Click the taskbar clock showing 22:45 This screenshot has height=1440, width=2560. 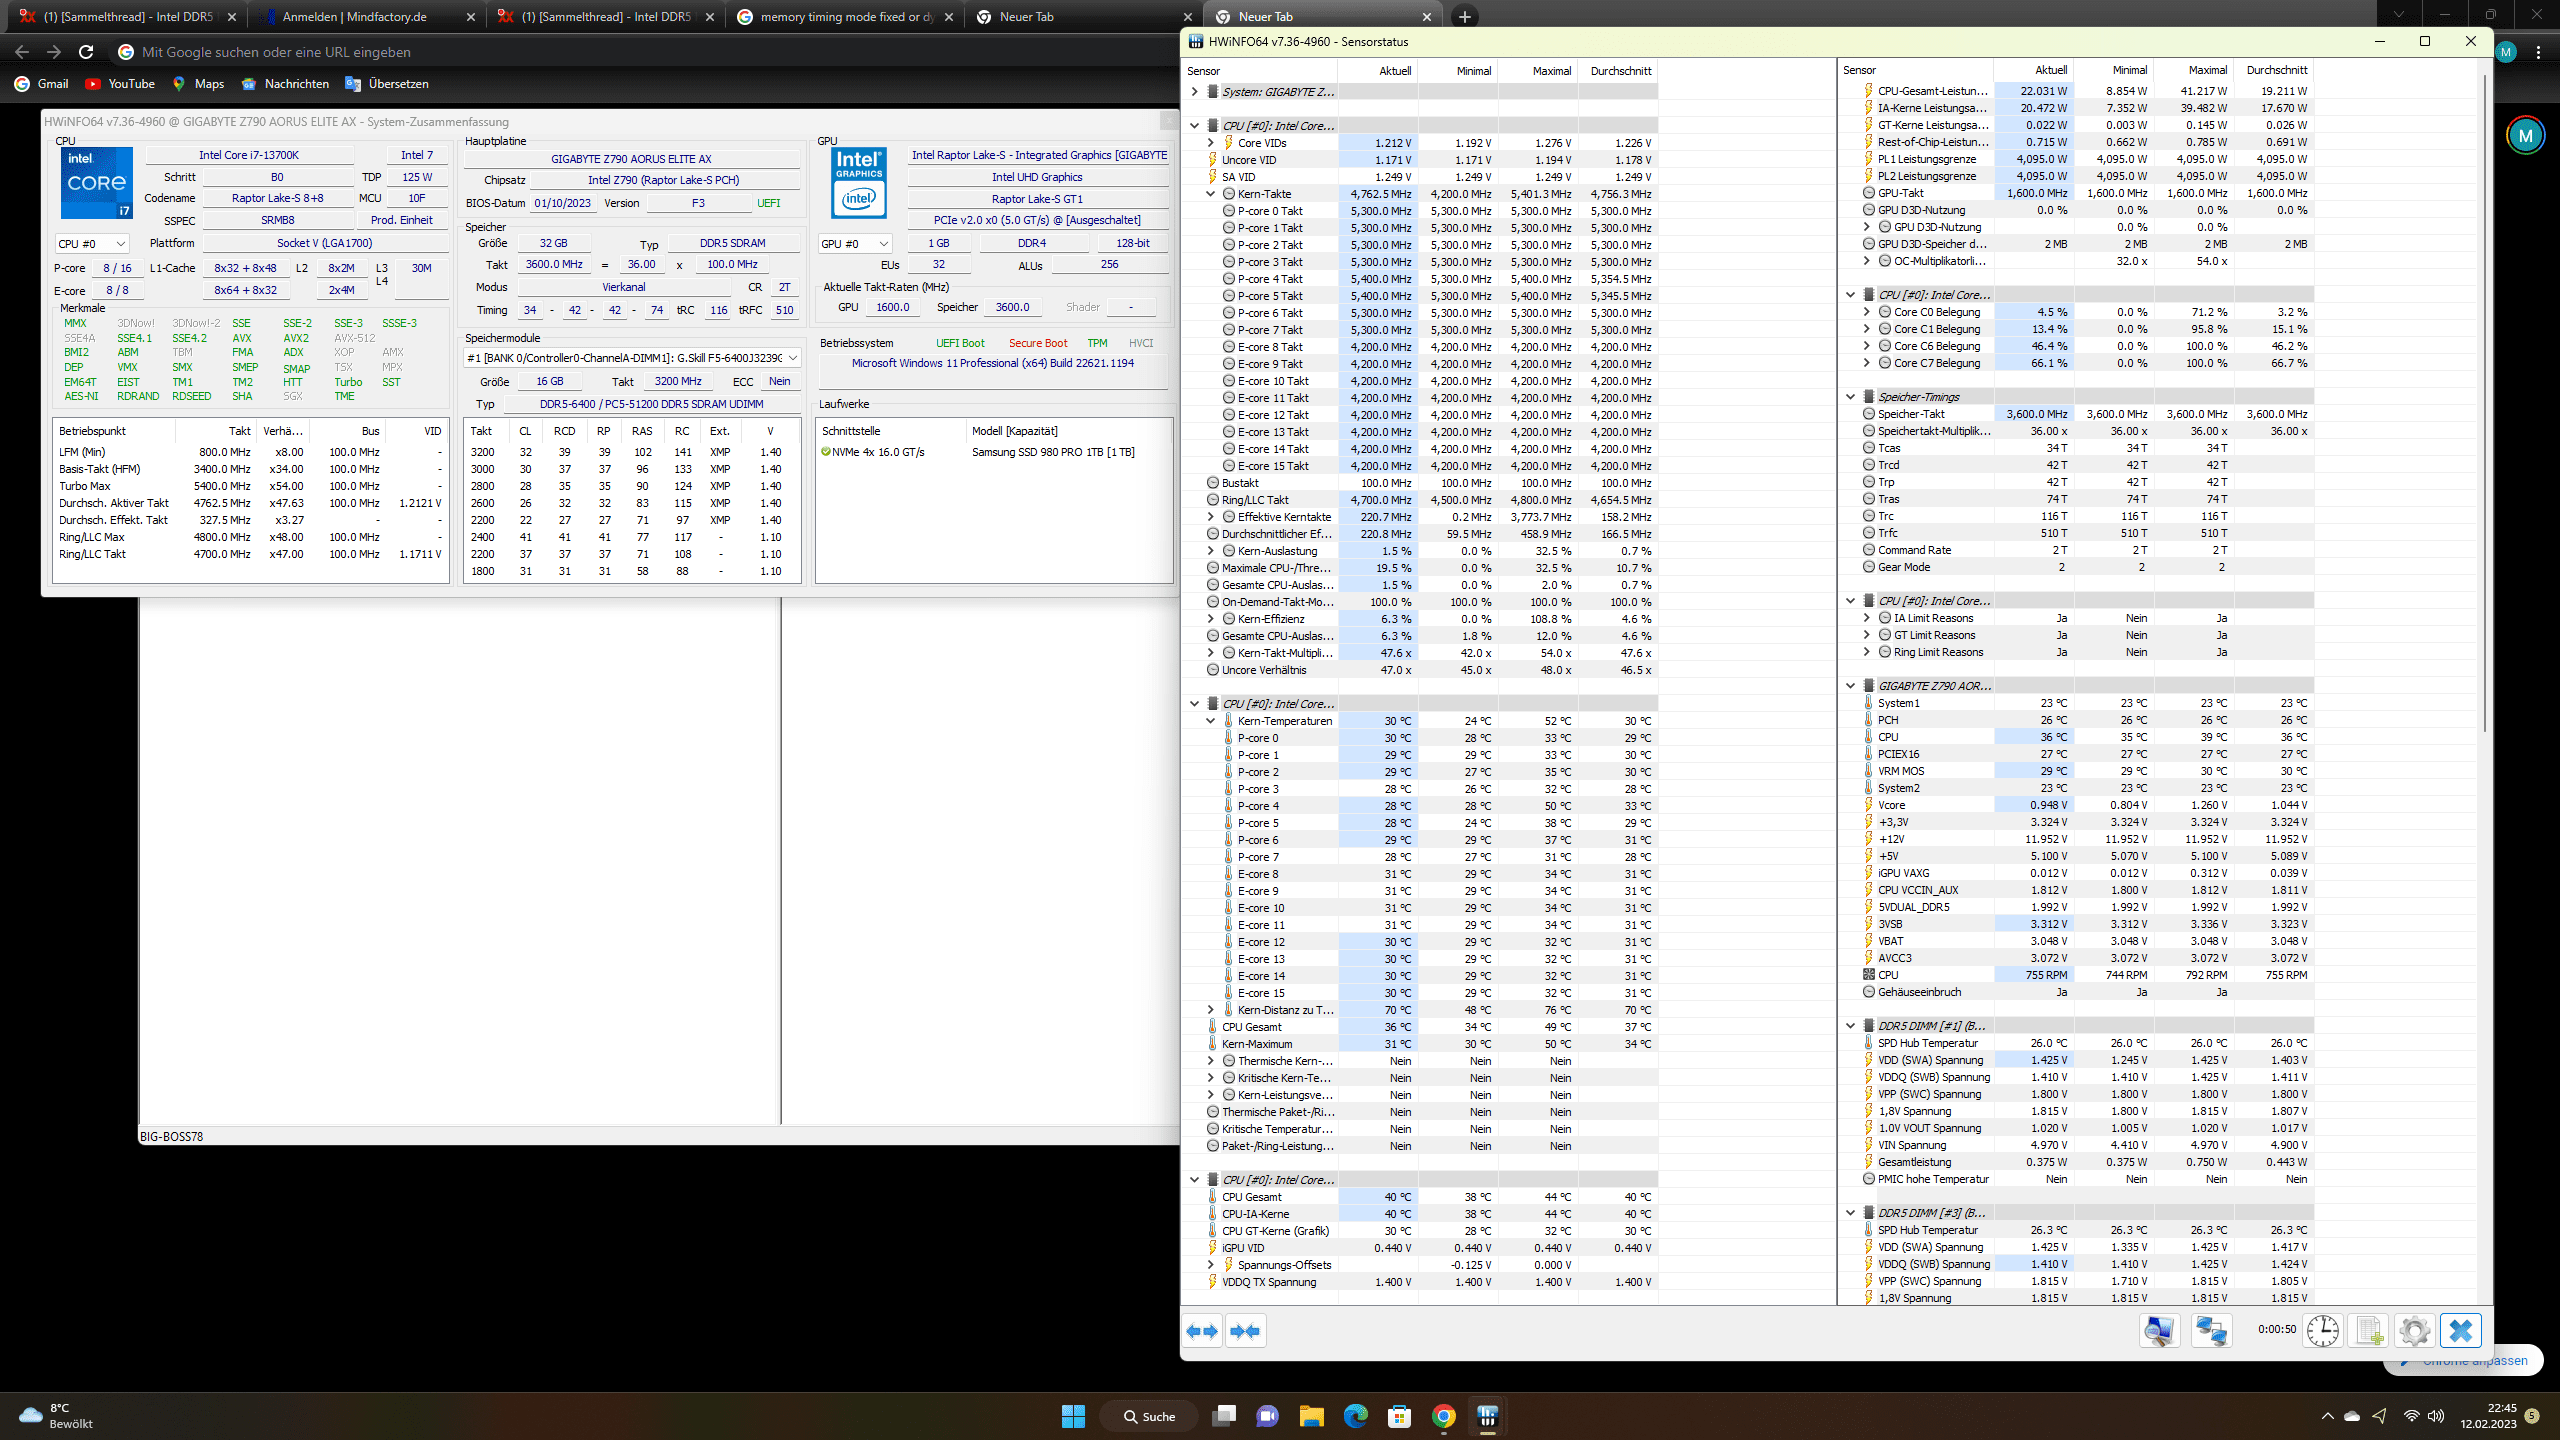pyautogui.click(x=2488, y=1416)
